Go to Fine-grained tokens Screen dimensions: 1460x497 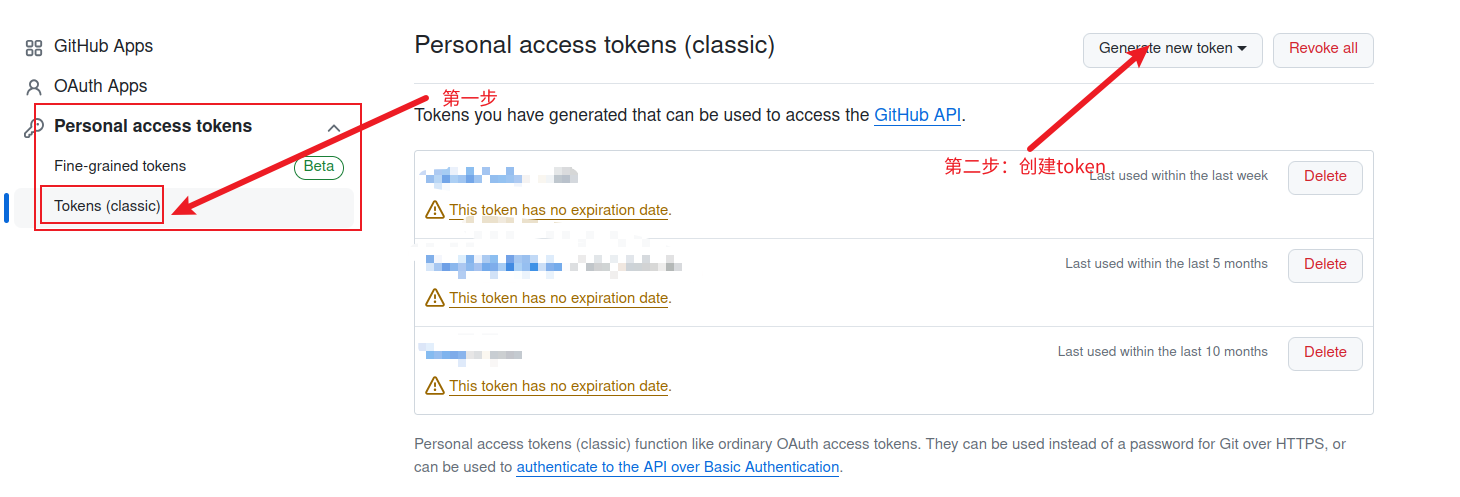click(x=120, y=166)
